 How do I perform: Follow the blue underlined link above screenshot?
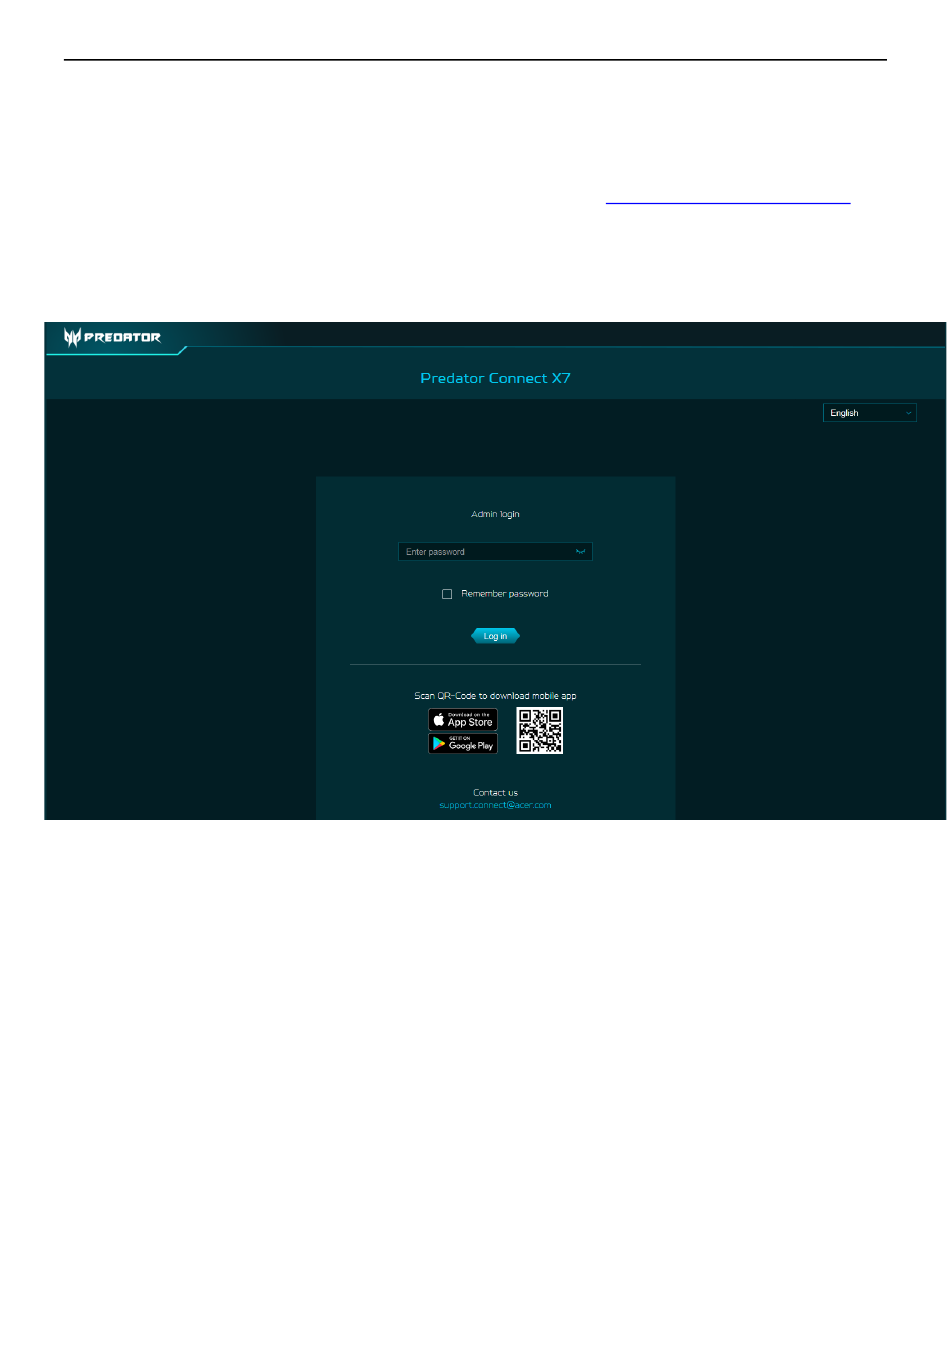point(727,203)
